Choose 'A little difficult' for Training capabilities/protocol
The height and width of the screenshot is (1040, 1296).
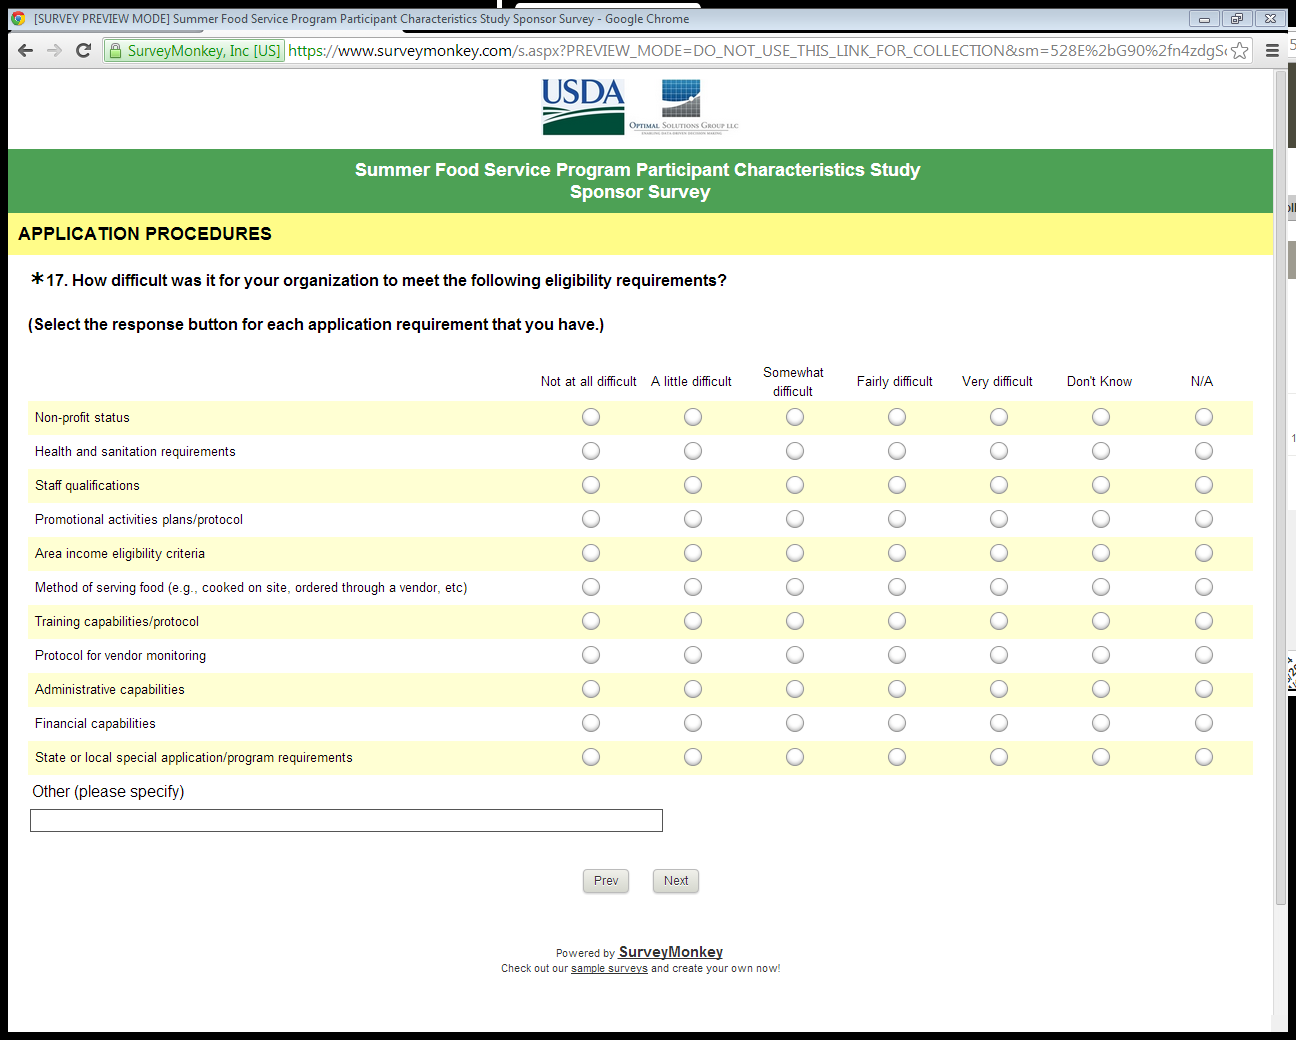[693, 621]
